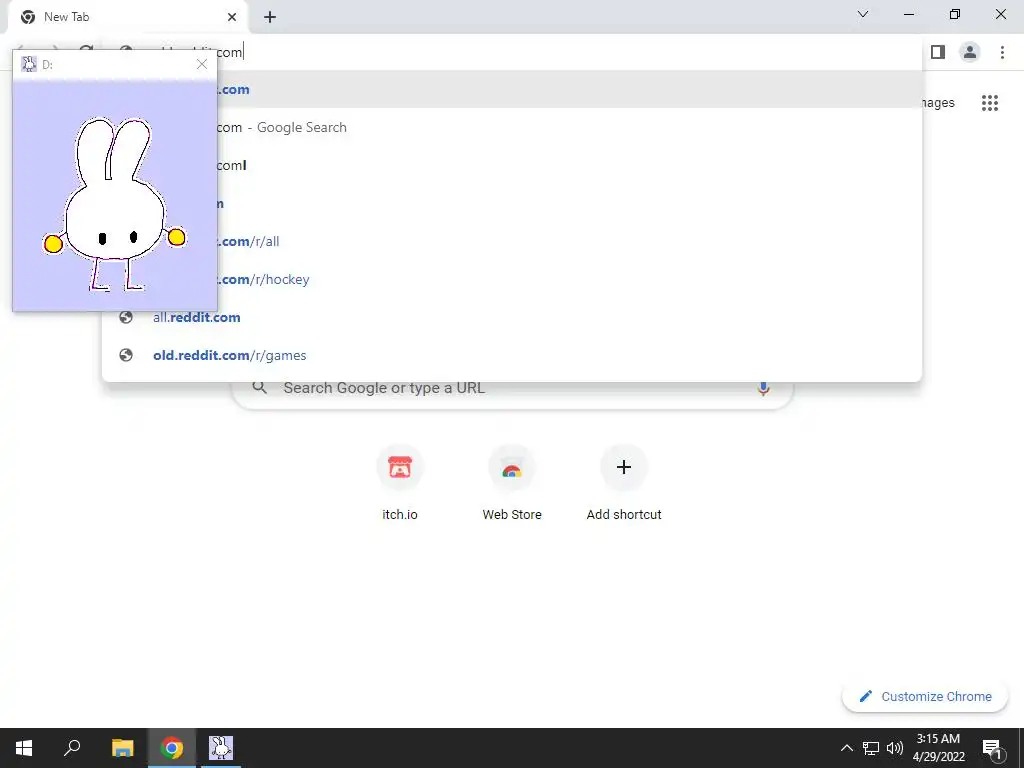This screenshot has width=1024, height=768.
Task: Open a new tab with plus button
Action: pyautogui.click(x=270, y=17)
